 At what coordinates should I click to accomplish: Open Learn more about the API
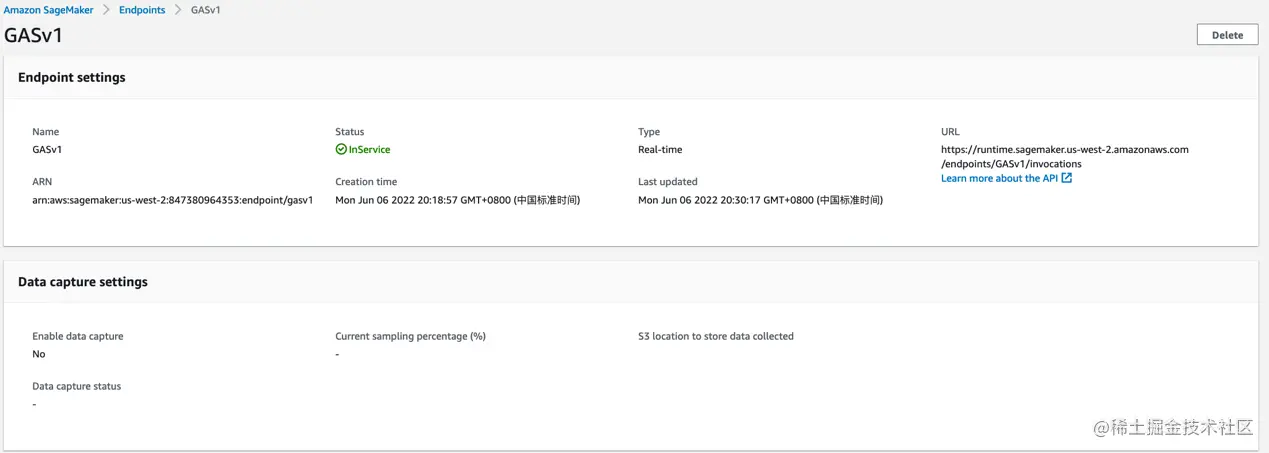[x=999, y=178]
